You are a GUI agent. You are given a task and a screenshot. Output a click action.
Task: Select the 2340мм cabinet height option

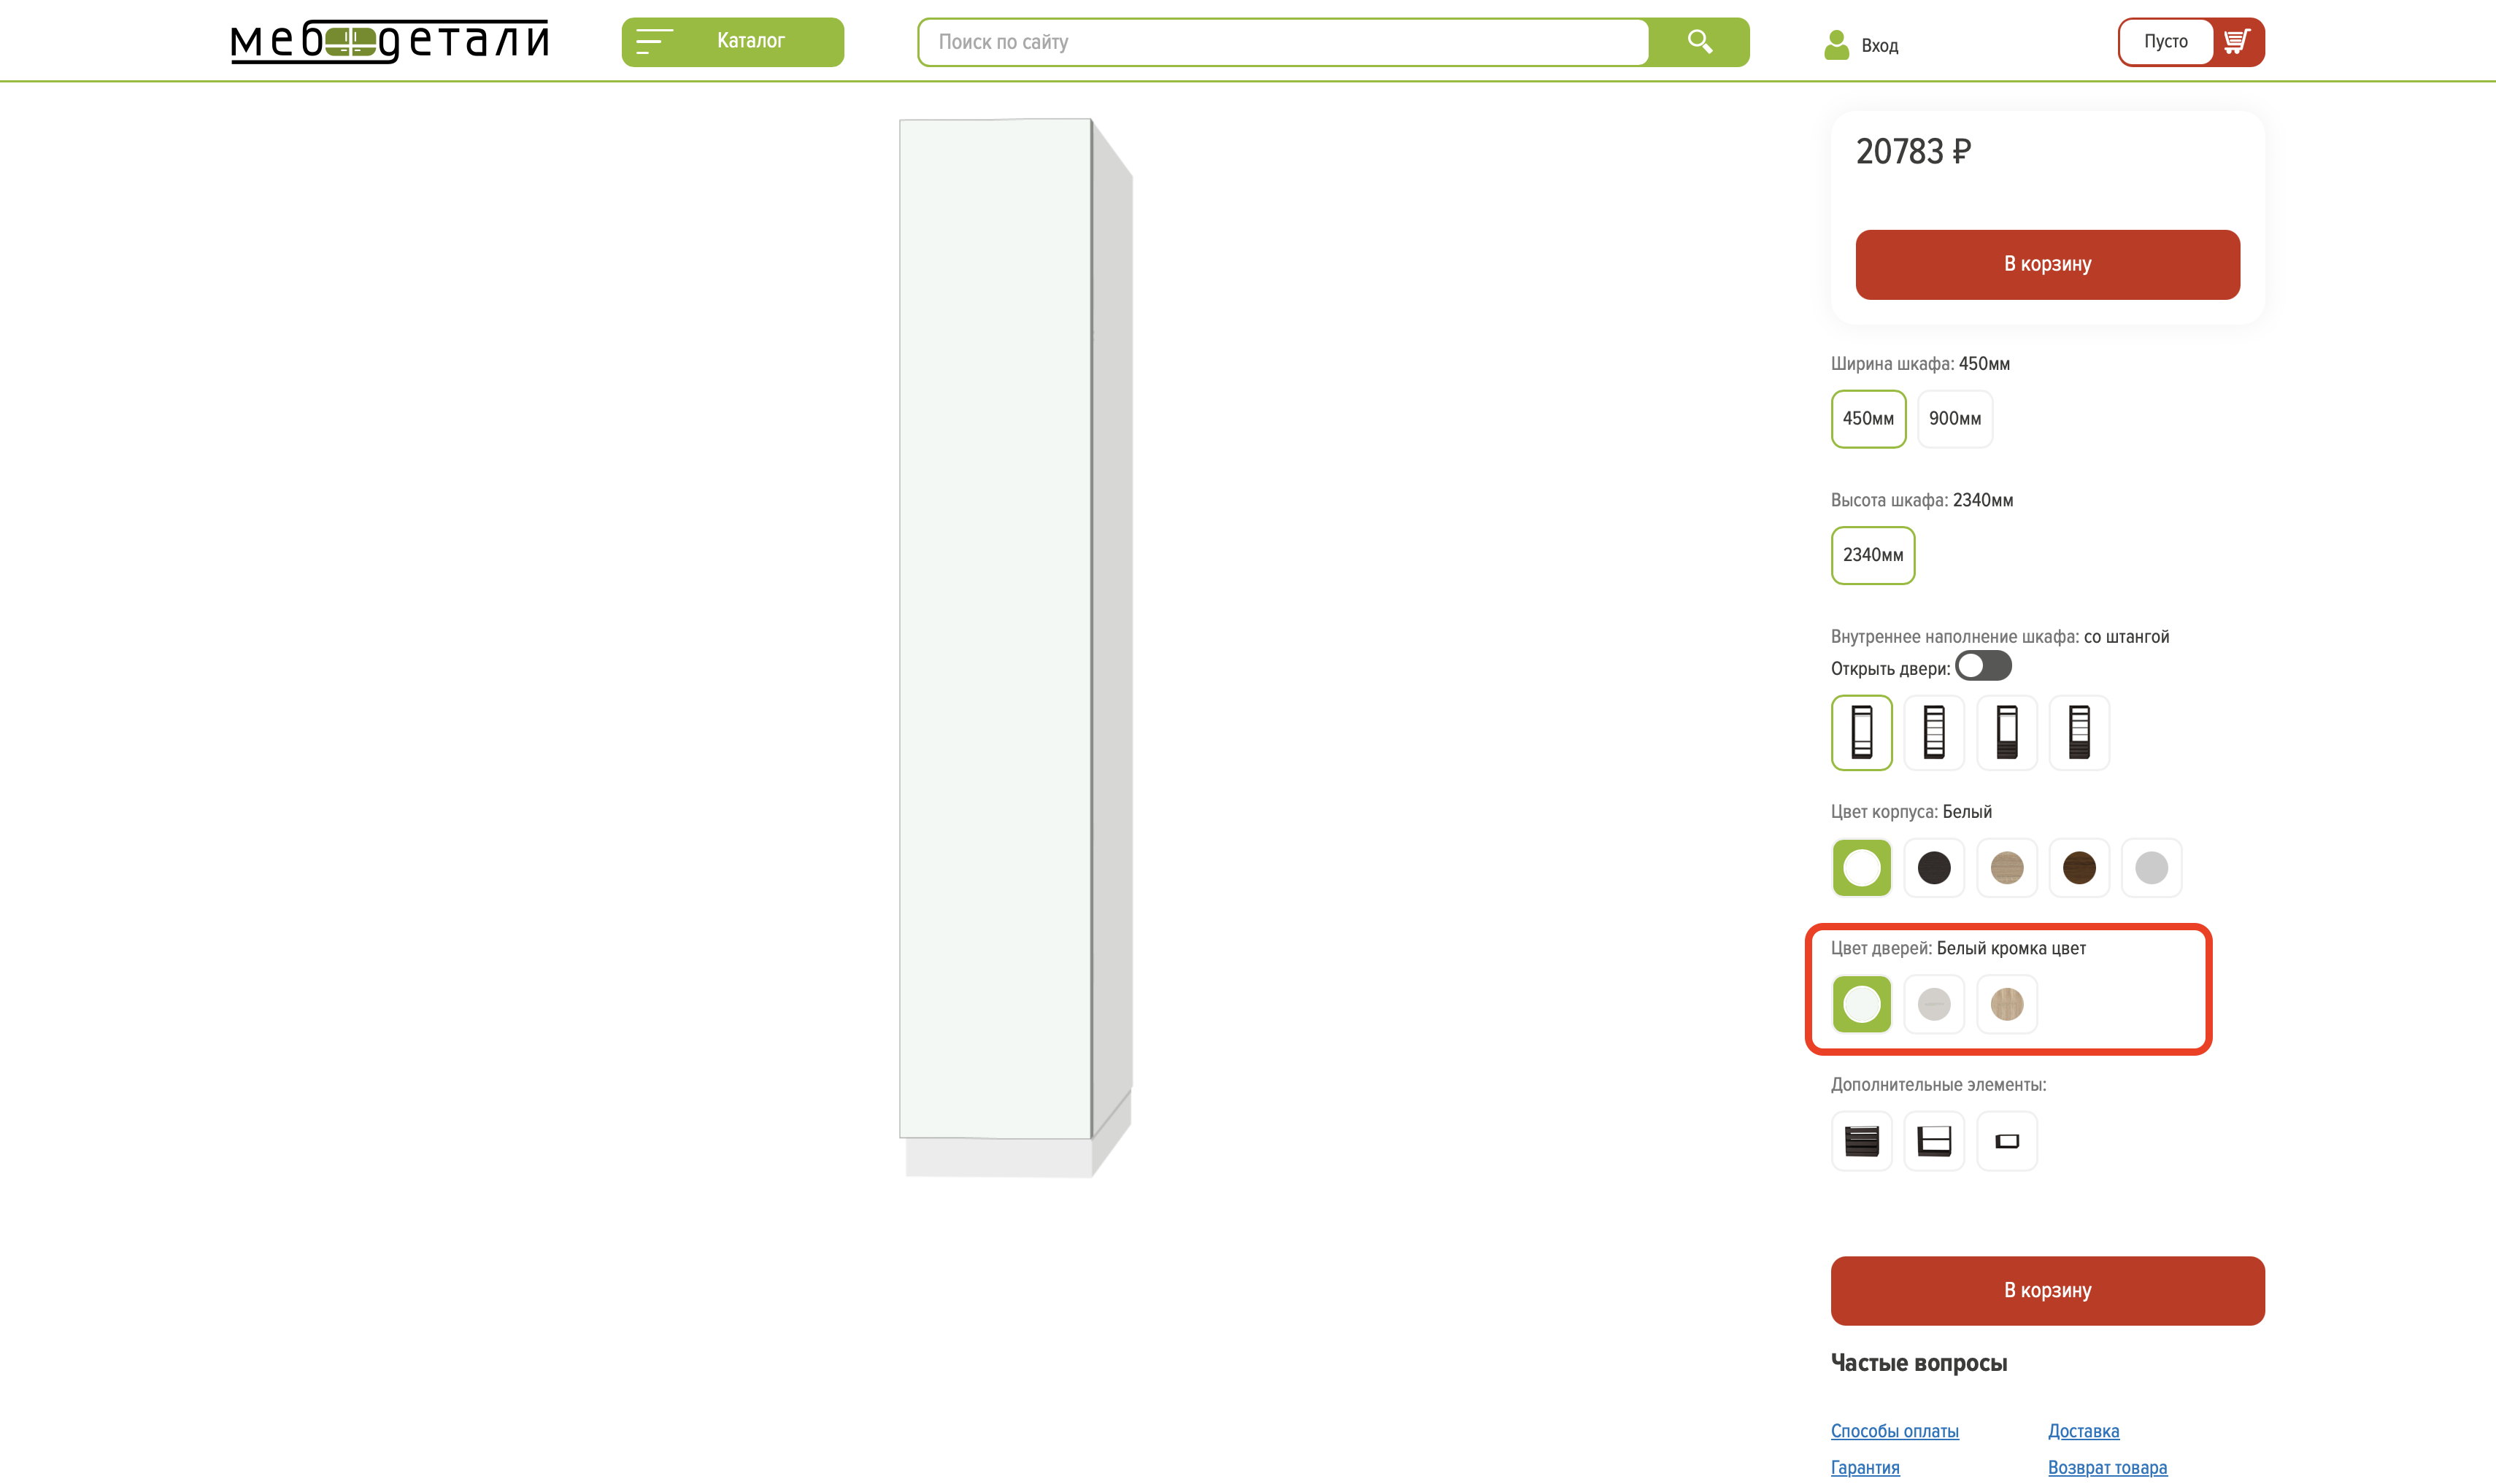1872,555
